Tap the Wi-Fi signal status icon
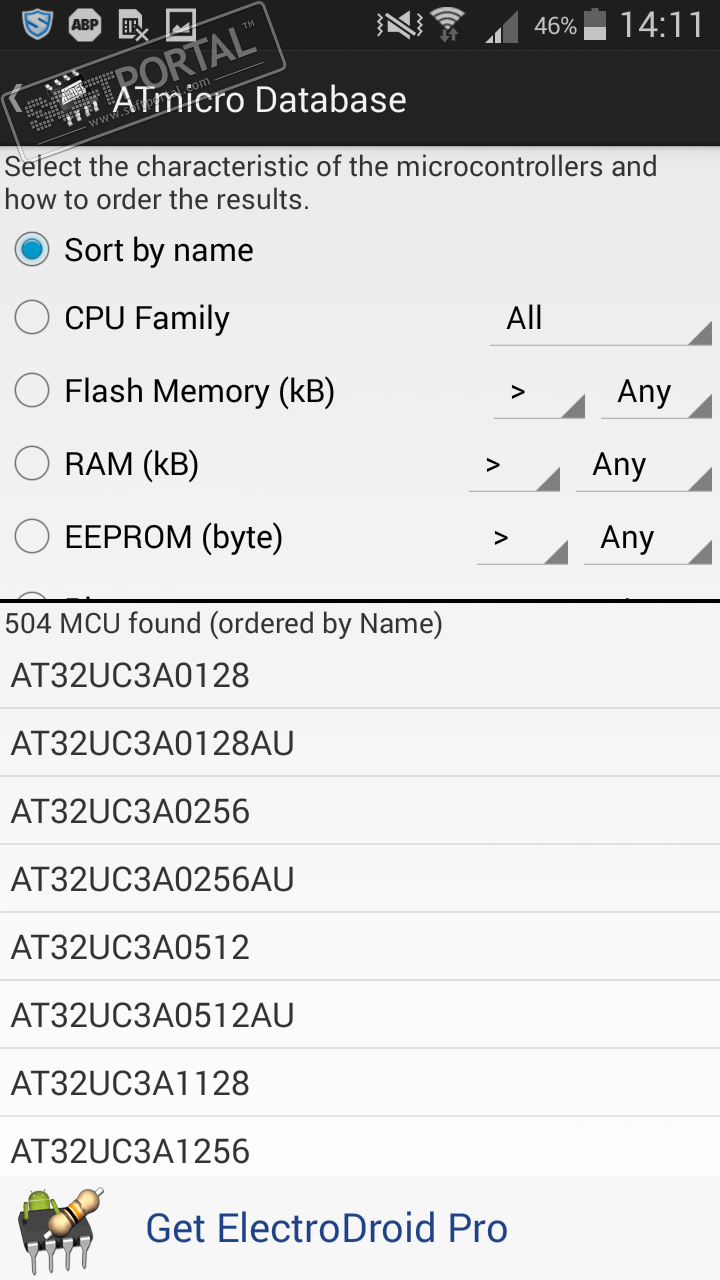Viewport: 720px width, 1280px height. tap(448, 24)
